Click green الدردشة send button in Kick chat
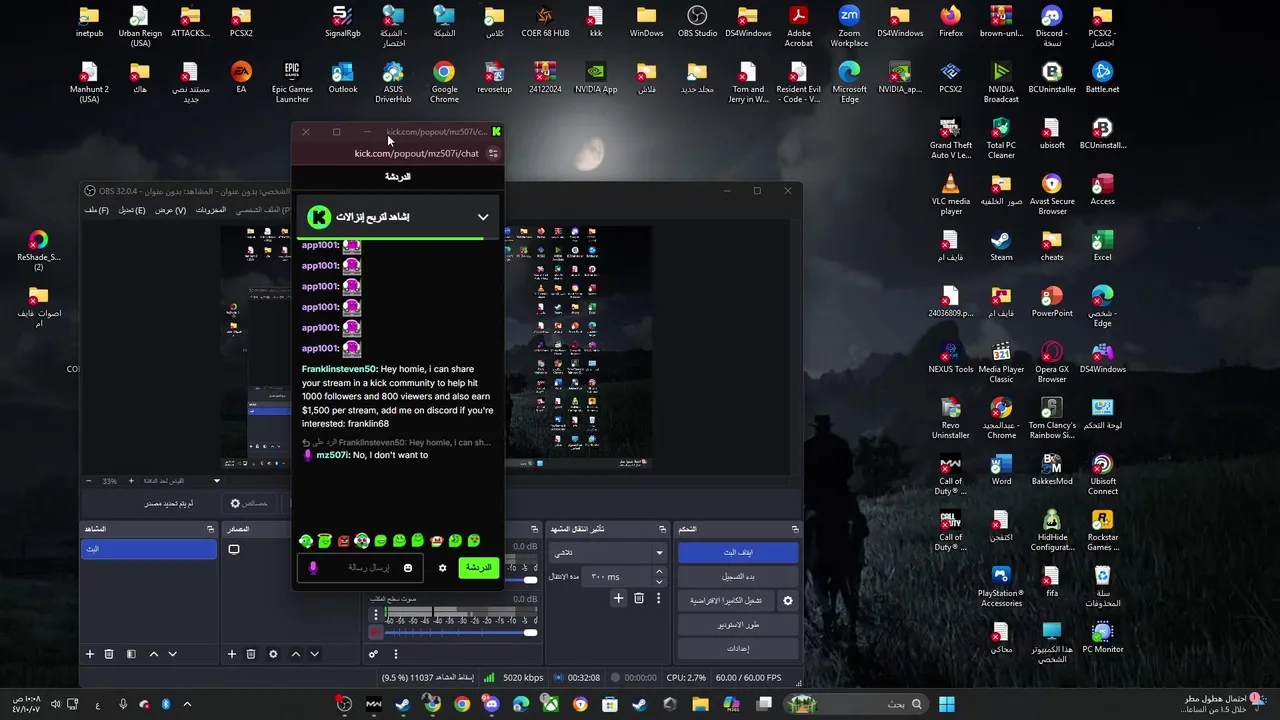The image size is (1280, 720). click(x=477, y=568)
